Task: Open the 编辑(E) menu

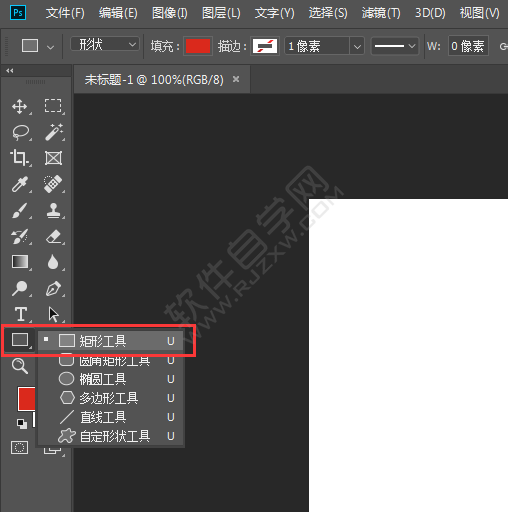Action: (118, 13)
